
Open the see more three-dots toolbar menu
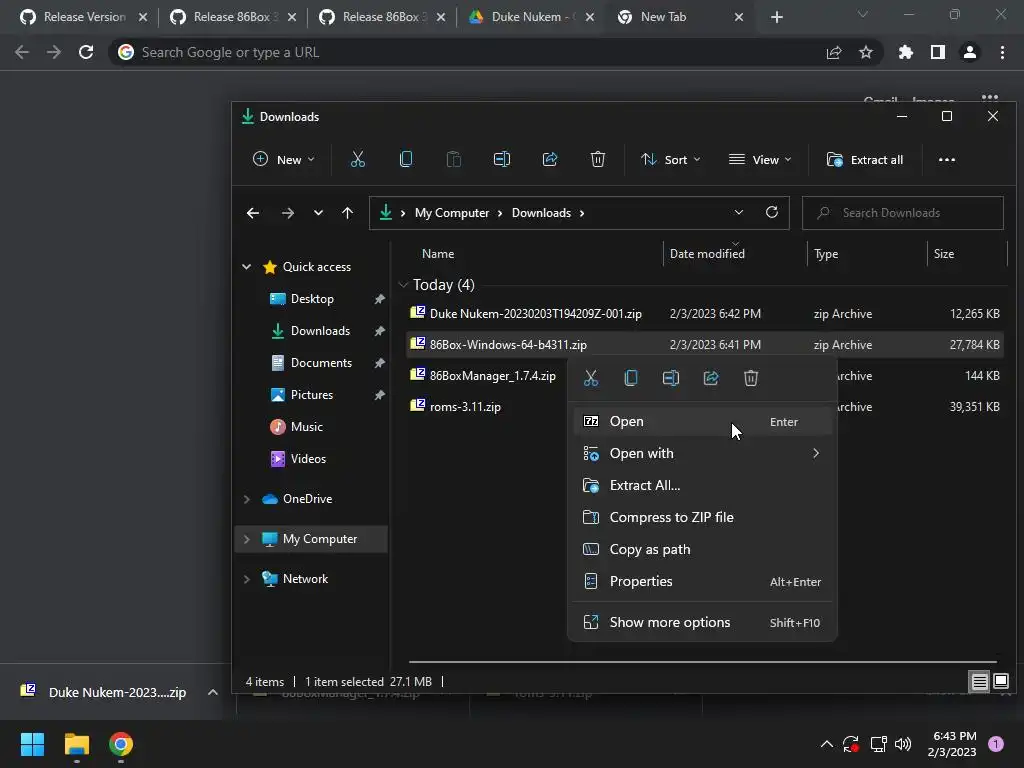coord(947,160)
